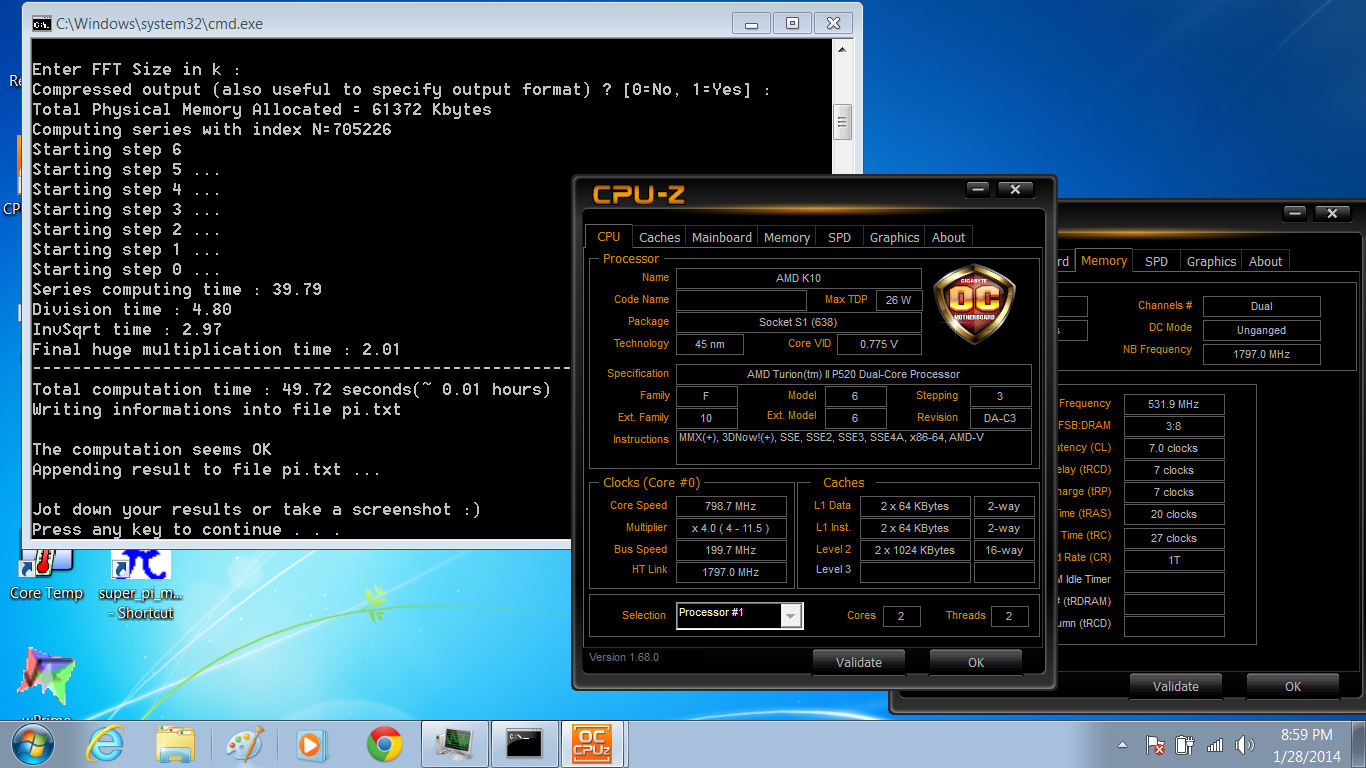Open the super_pi_mod shortcut desktop icon
Image resolution: width=1366 pixels, height=768 pixels.
[141, 585]
